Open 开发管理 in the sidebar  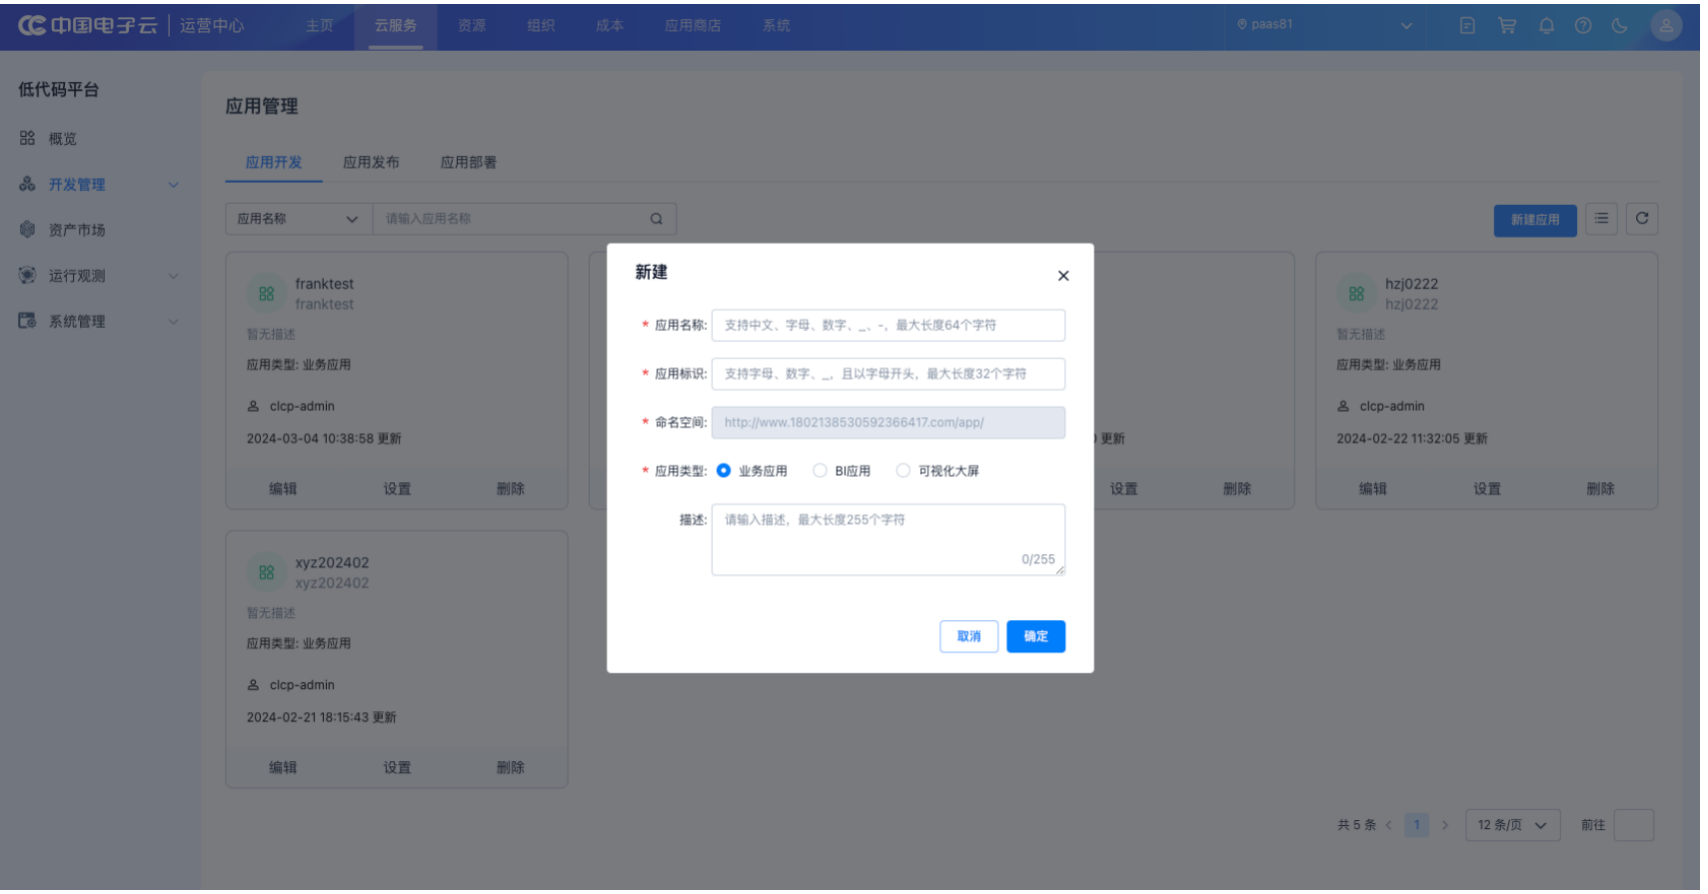pos(77,186)
